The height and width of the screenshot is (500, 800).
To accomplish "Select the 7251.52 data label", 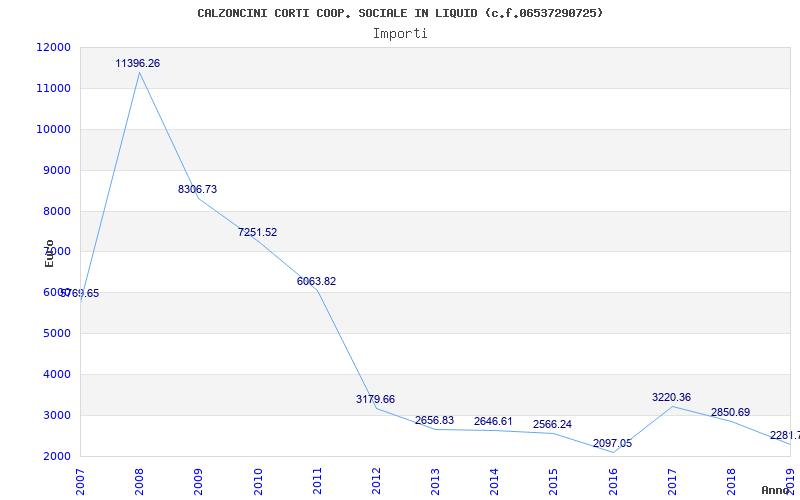I will [x=258, y=232].
